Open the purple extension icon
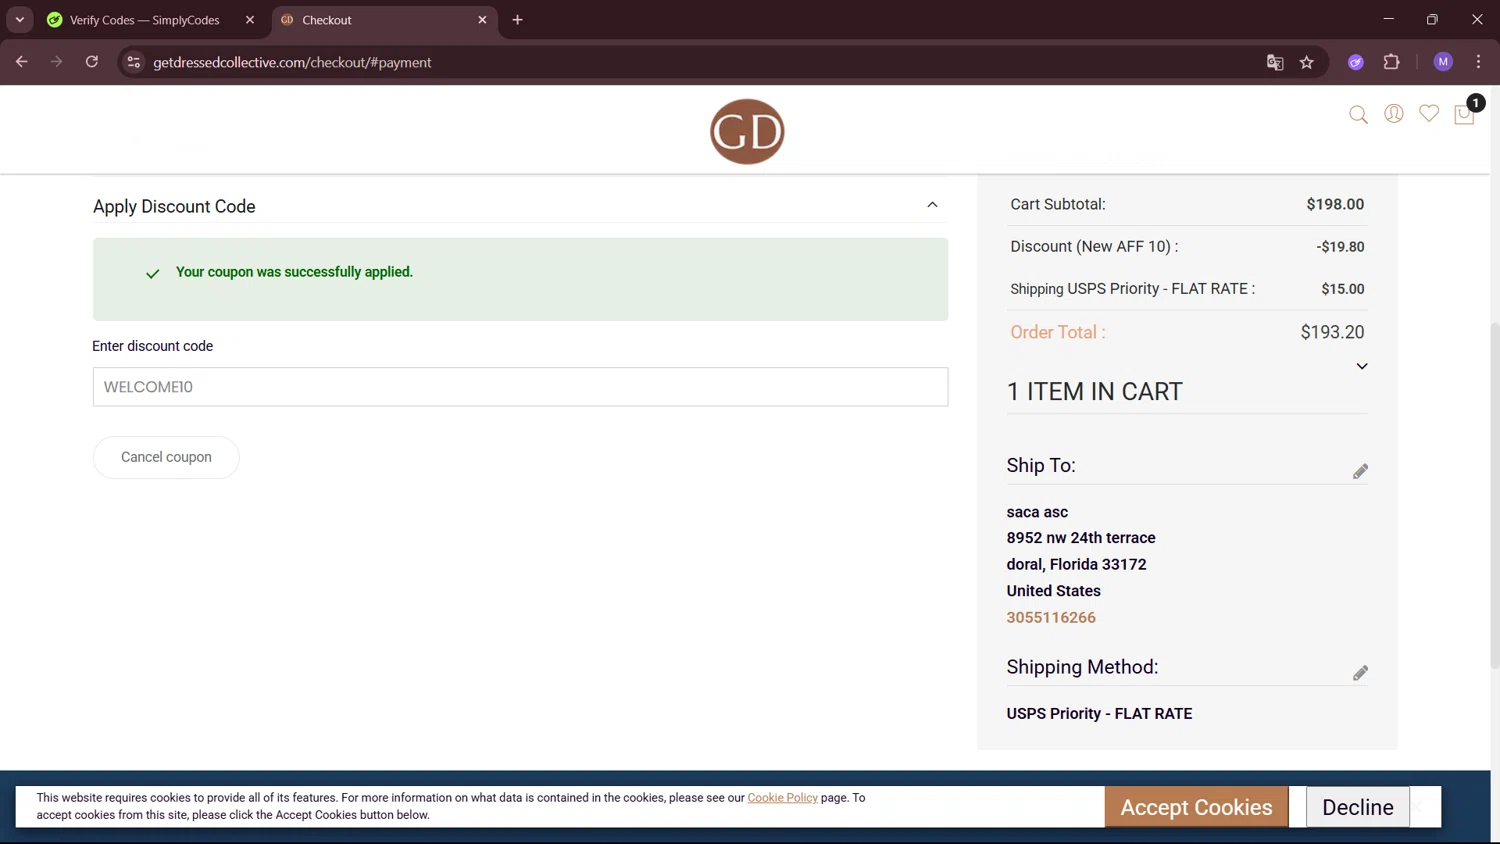Image resolution: width=1500 pixels, height=844 pixels. [x=1356, y=62]
